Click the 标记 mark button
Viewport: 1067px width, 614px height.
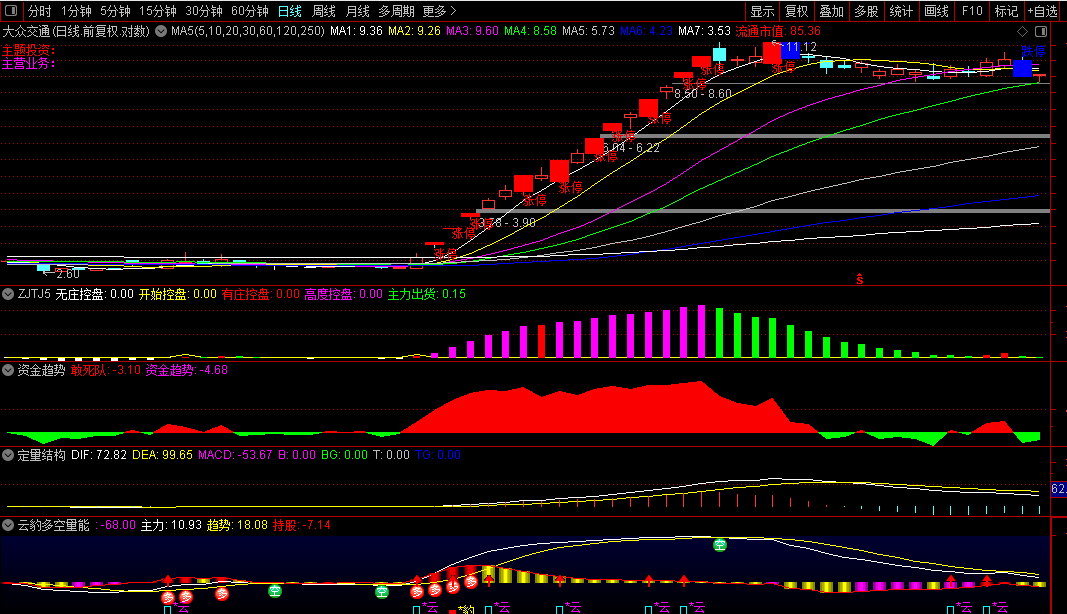point(1006,11)
